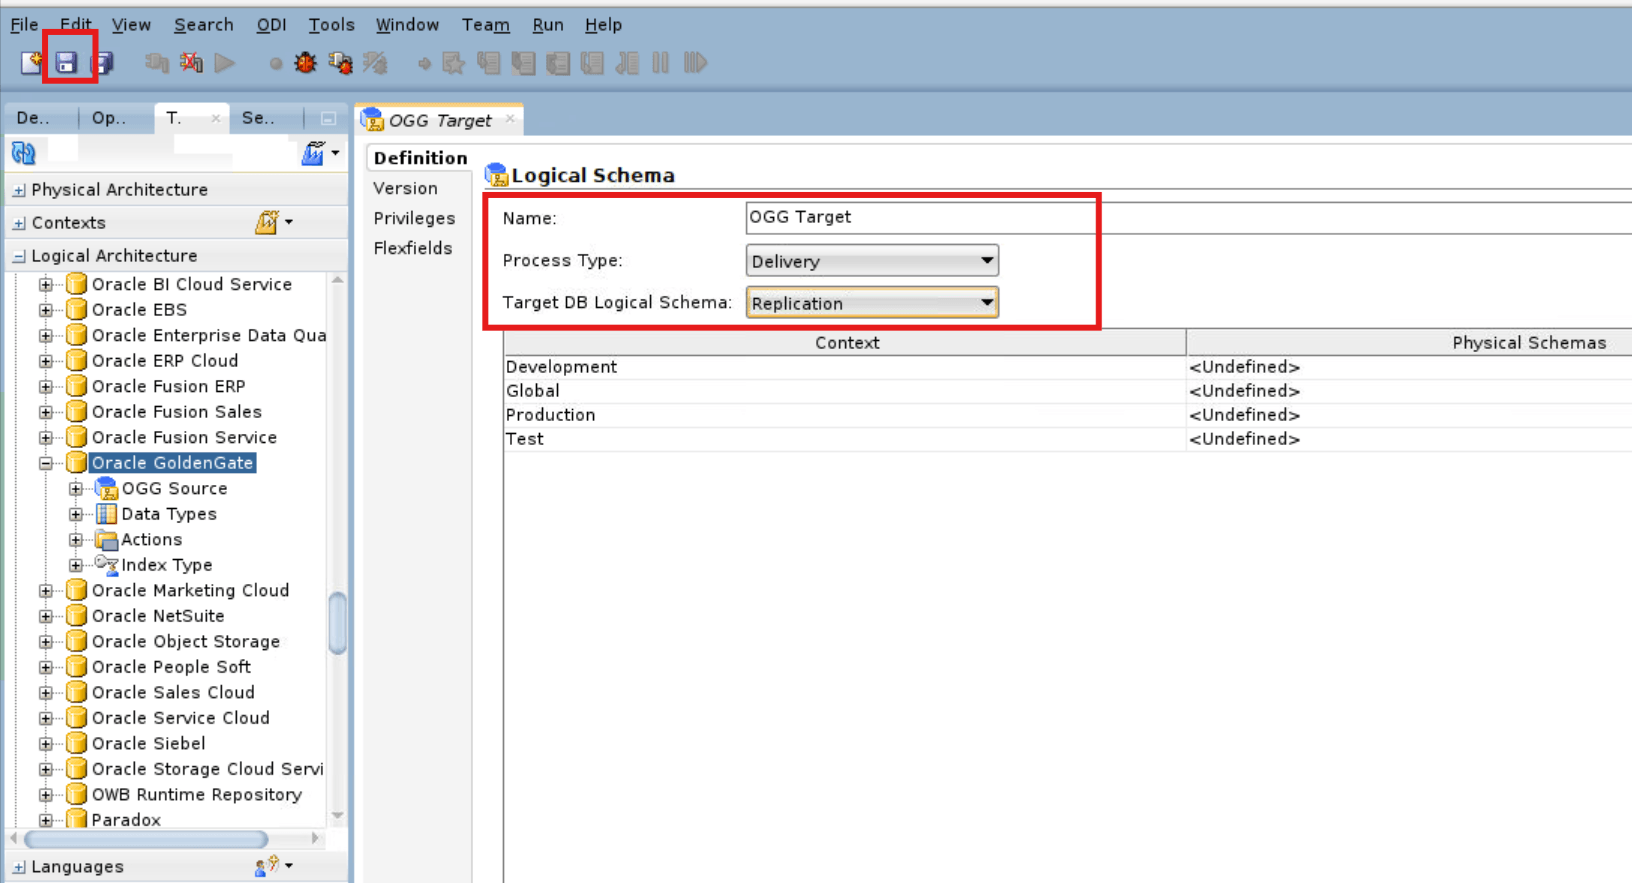Expand the Physical Architecture section
The height and width of the screenshot is (883, 1632).
point(19,190)
